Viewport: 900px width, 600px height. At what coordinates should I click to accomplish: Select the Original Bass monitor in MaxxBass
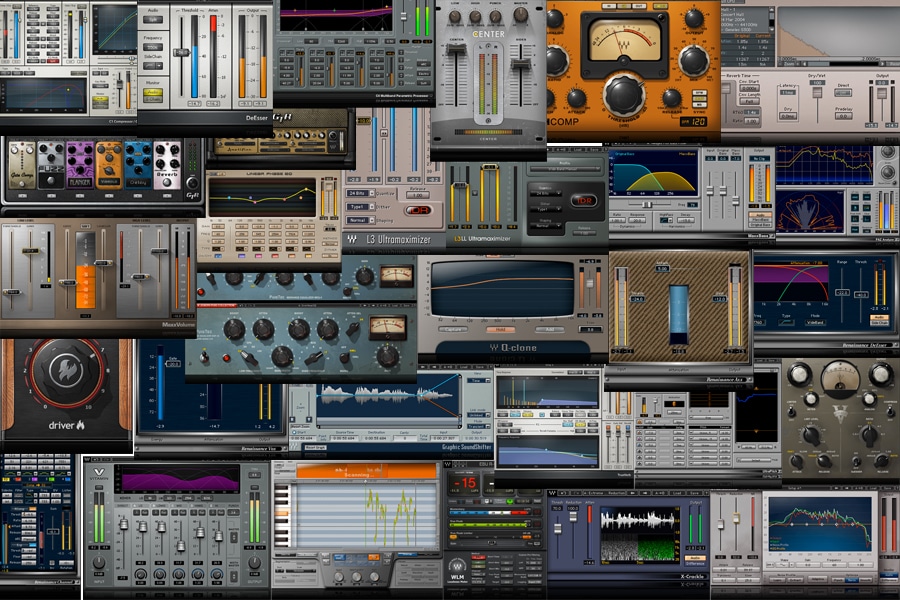point(760,224)
